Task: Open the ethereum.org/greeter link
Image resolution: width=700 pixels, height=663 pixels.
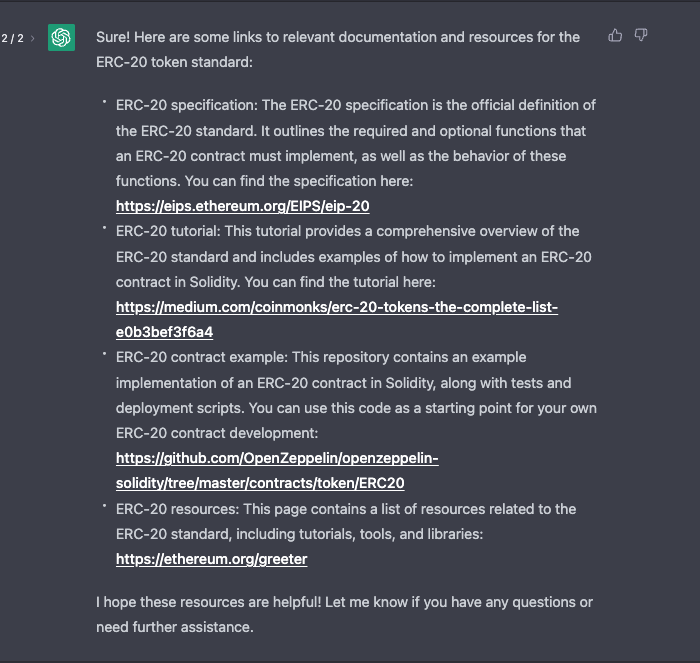Action: (211, 559)
